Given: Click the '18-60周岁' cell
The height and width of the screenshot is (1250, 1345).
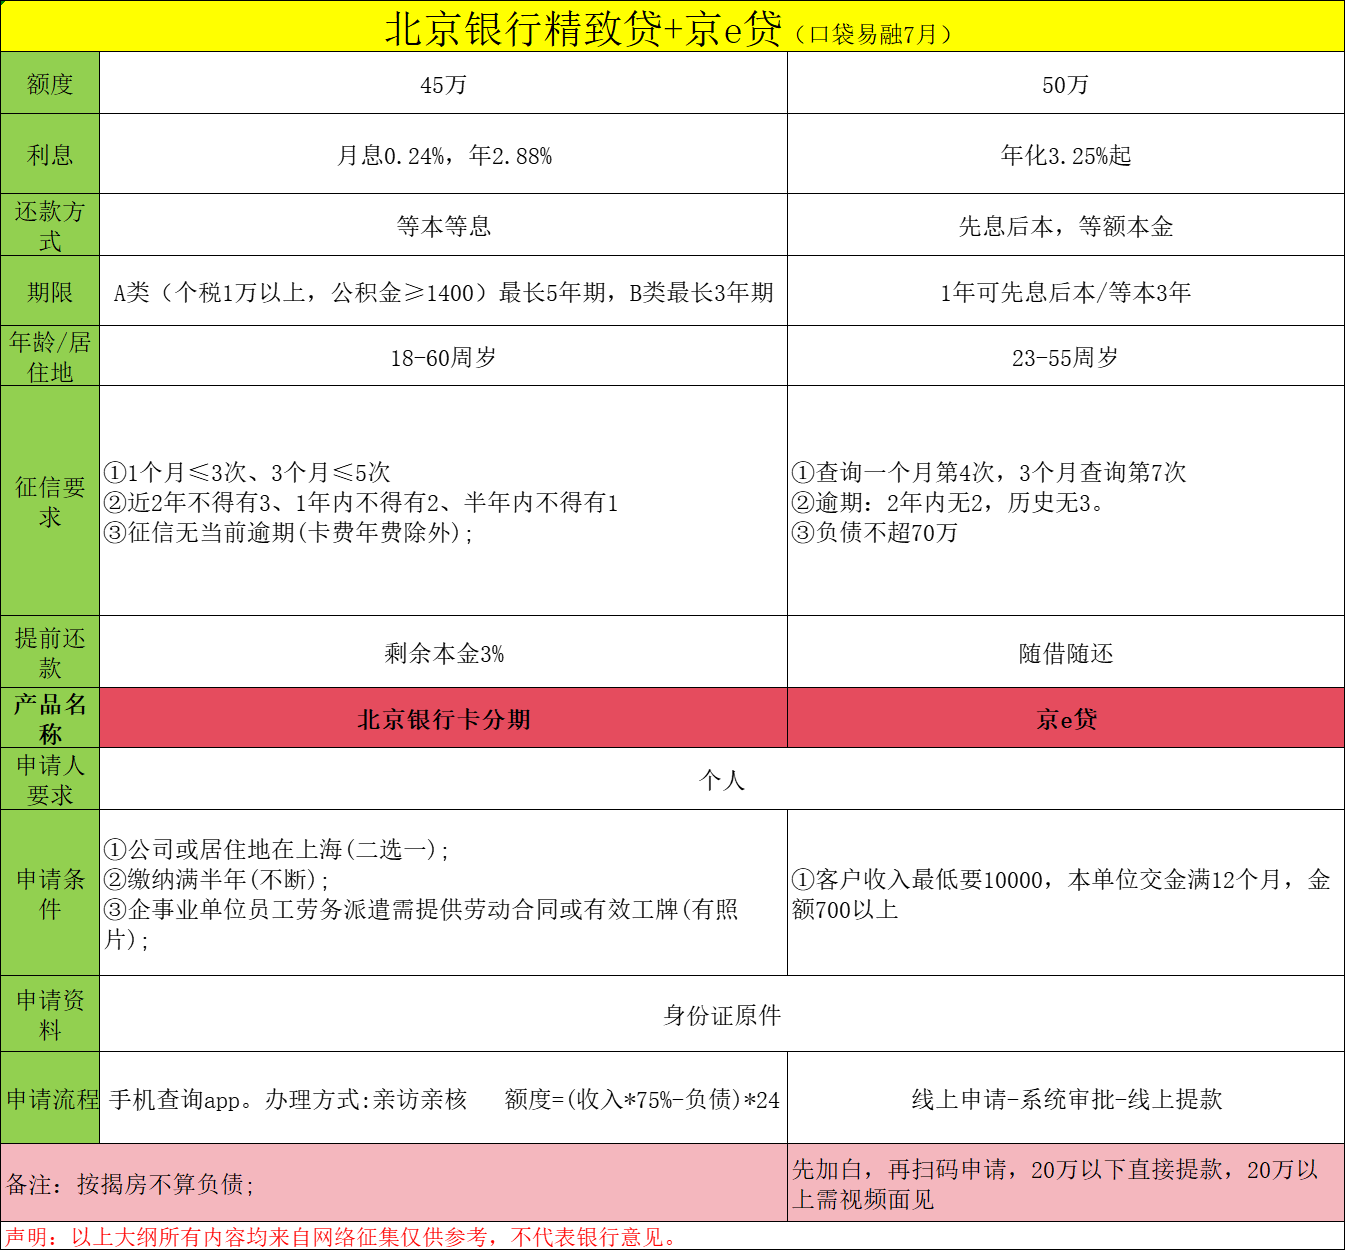Looking at the screenshot, I should click(x=443, y=357).
